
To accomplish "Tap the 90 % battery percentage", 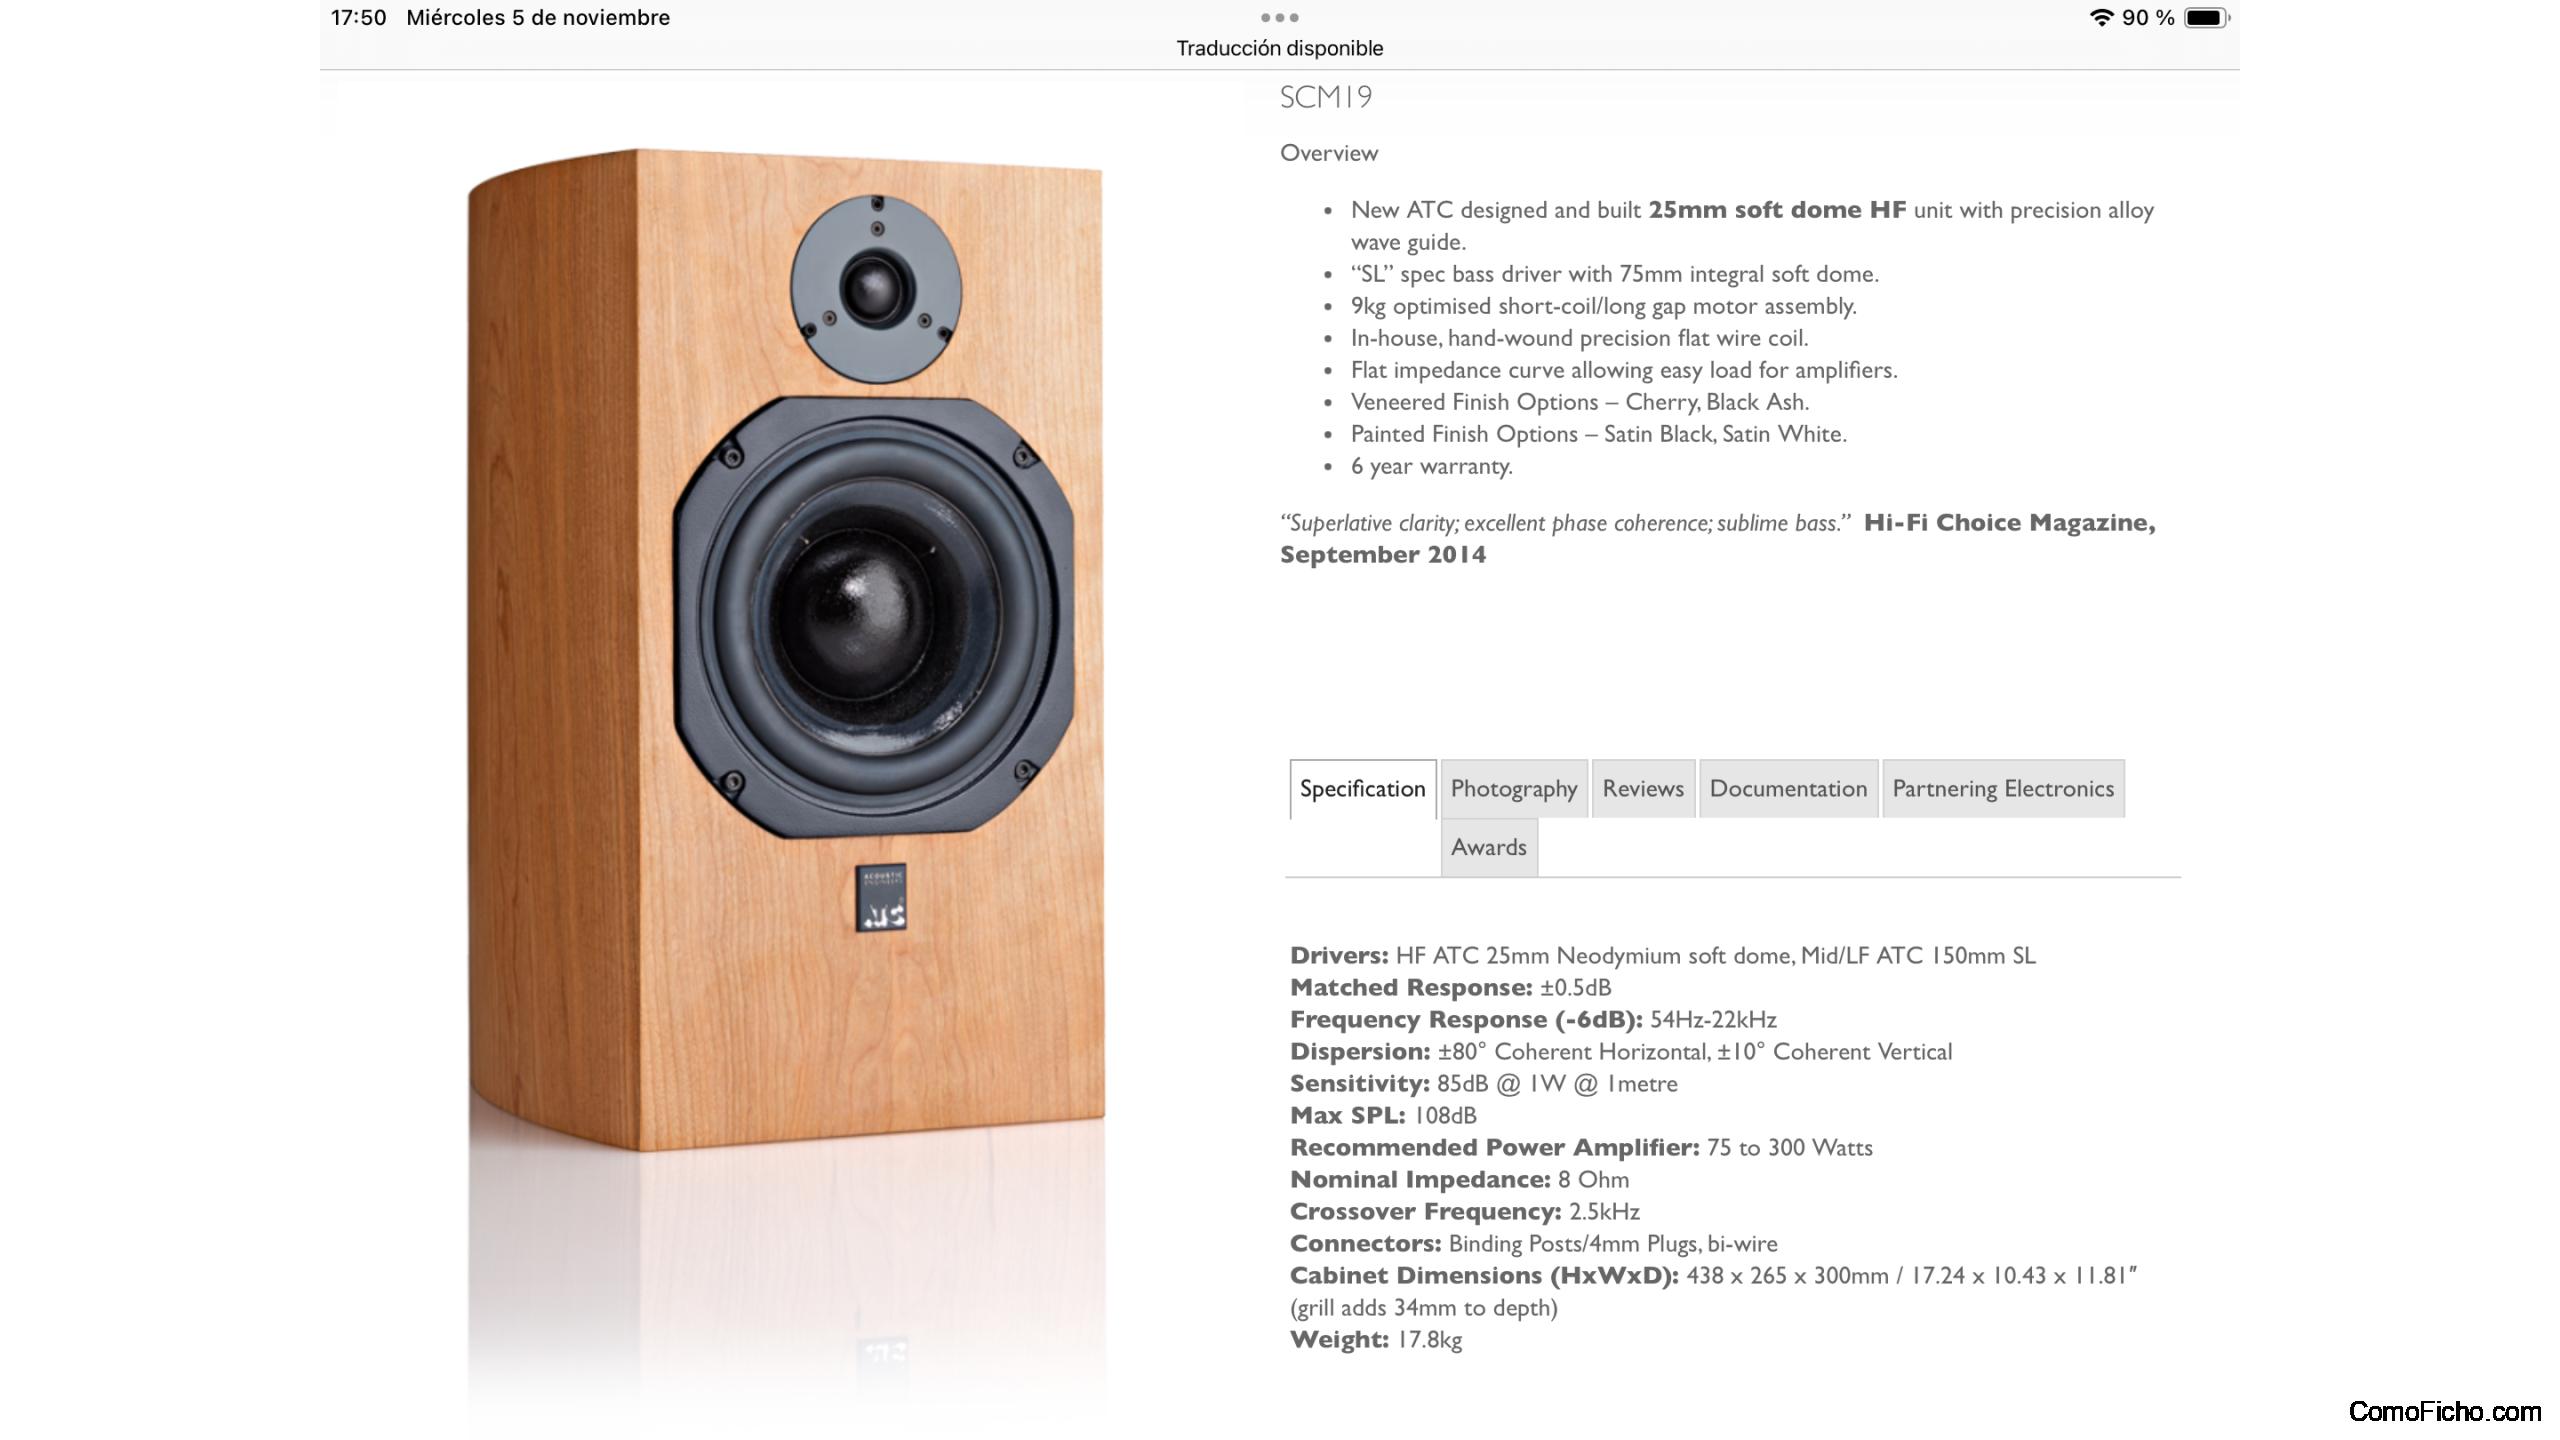I will coord(2148,17).
